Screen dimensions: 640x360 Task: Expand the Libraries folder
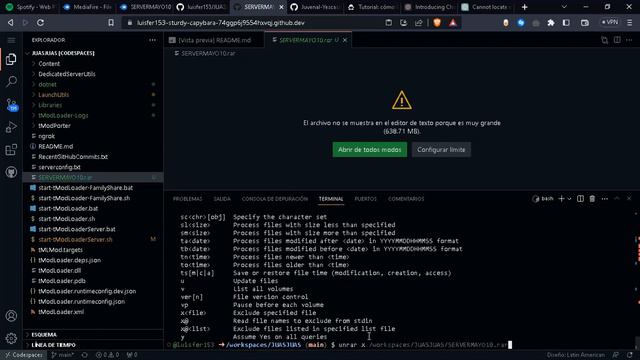point(50,105)
